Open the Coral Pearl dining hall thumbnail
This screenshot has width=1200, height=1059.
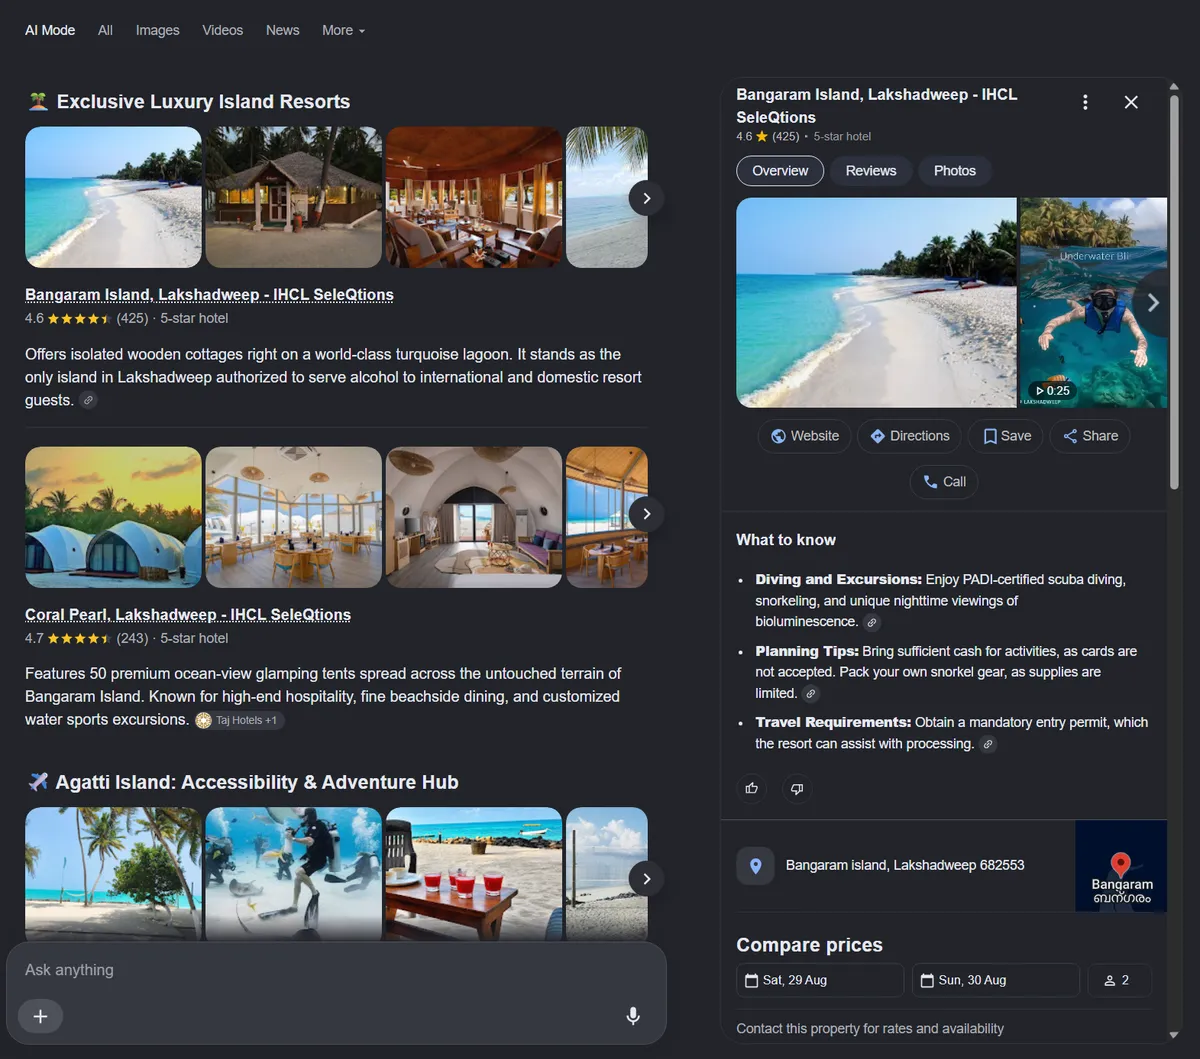(x=294, y=517)
